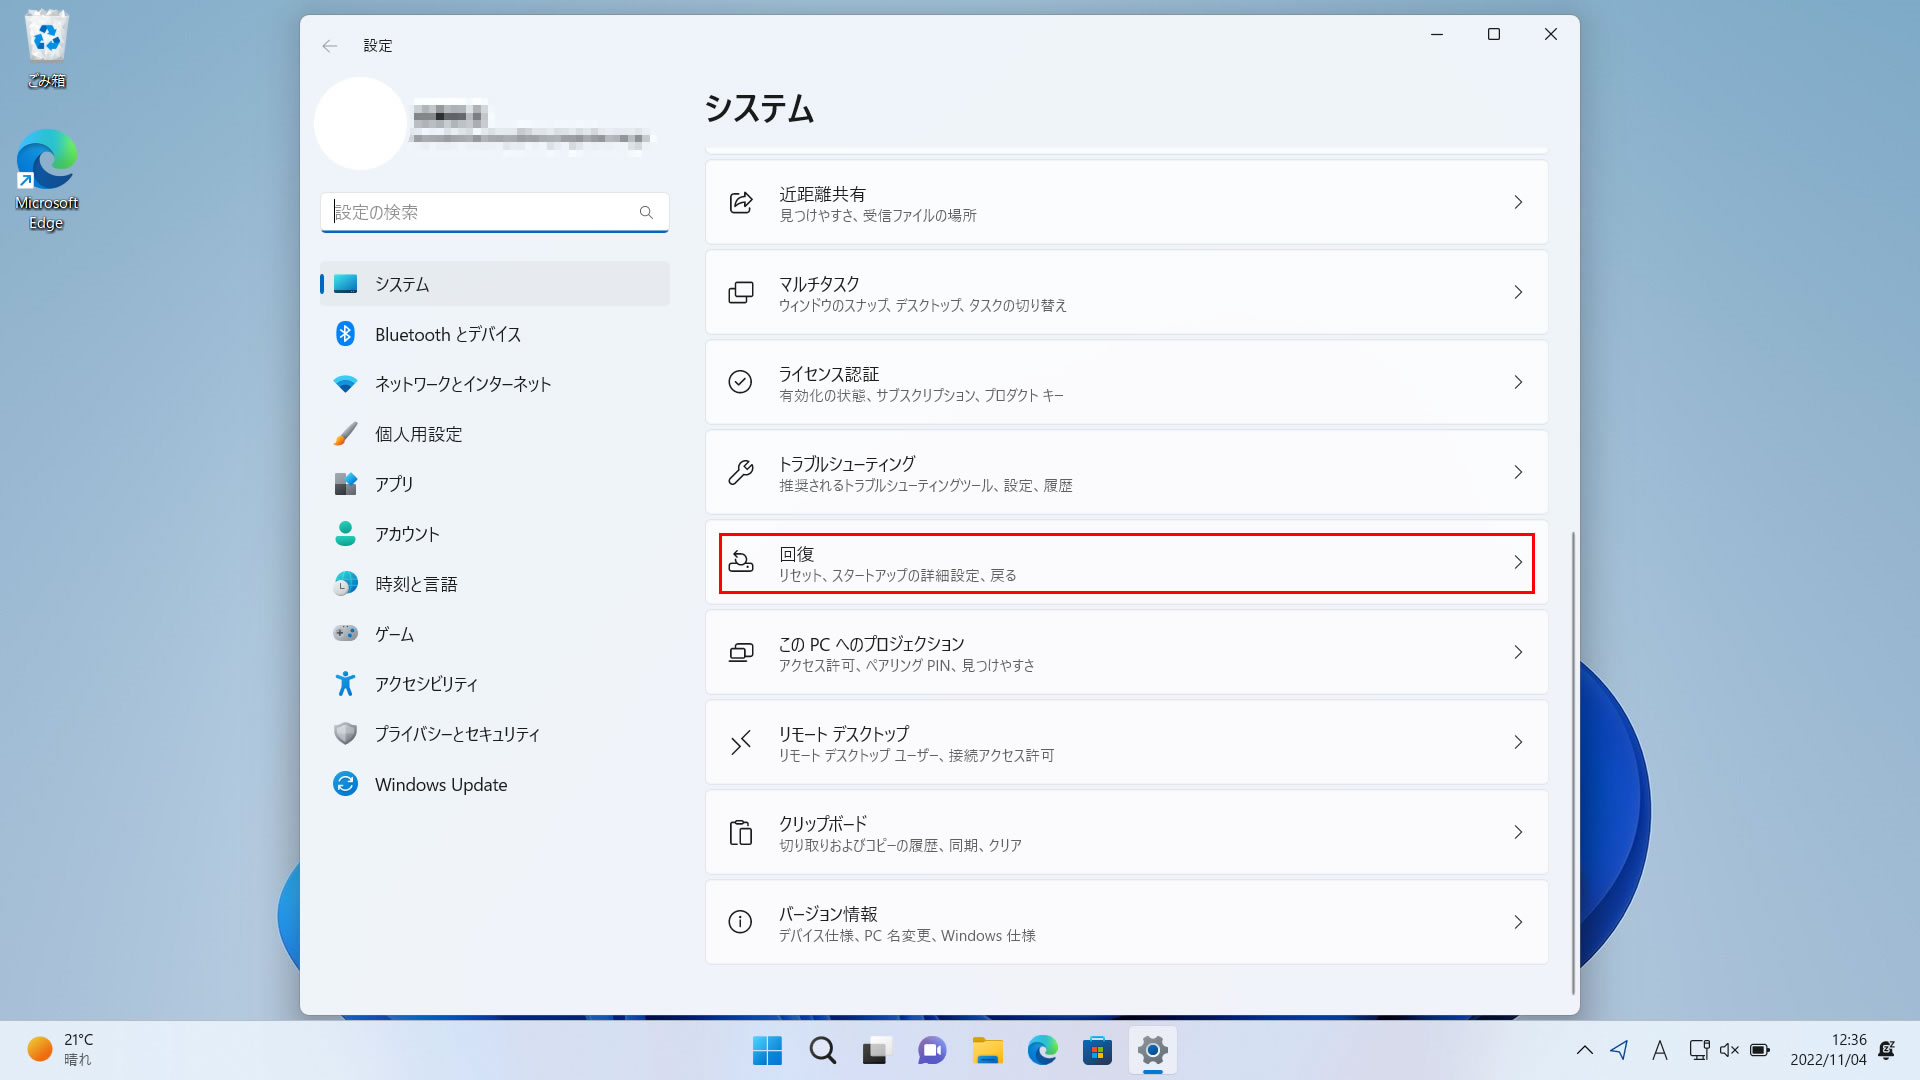The width and height of the screenshot is (1920, 1080).
Task: Open the weather widget 21°C 晴れ
Action: tap(61, 1050)
